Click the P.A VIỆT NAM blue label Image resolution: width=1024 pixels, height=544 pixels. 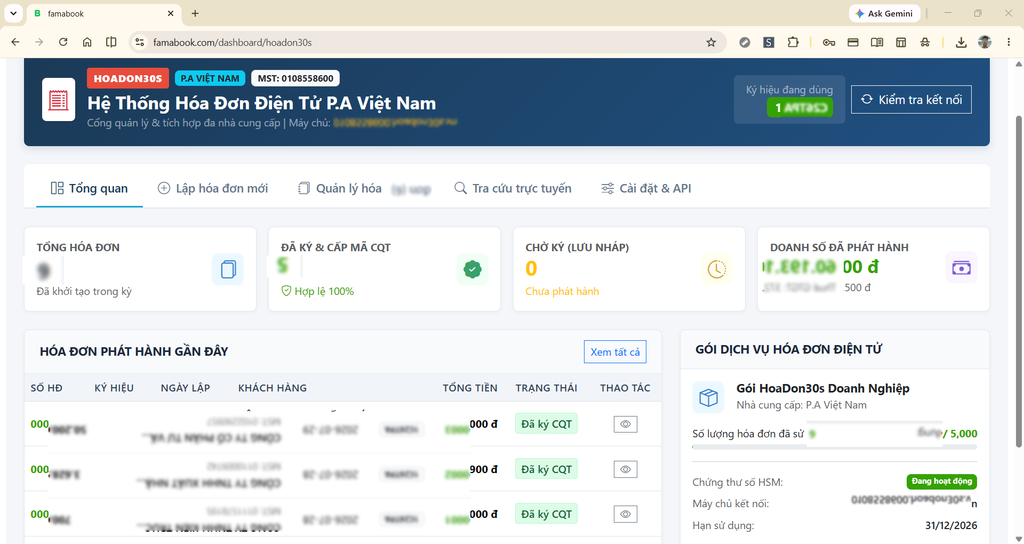210,78
